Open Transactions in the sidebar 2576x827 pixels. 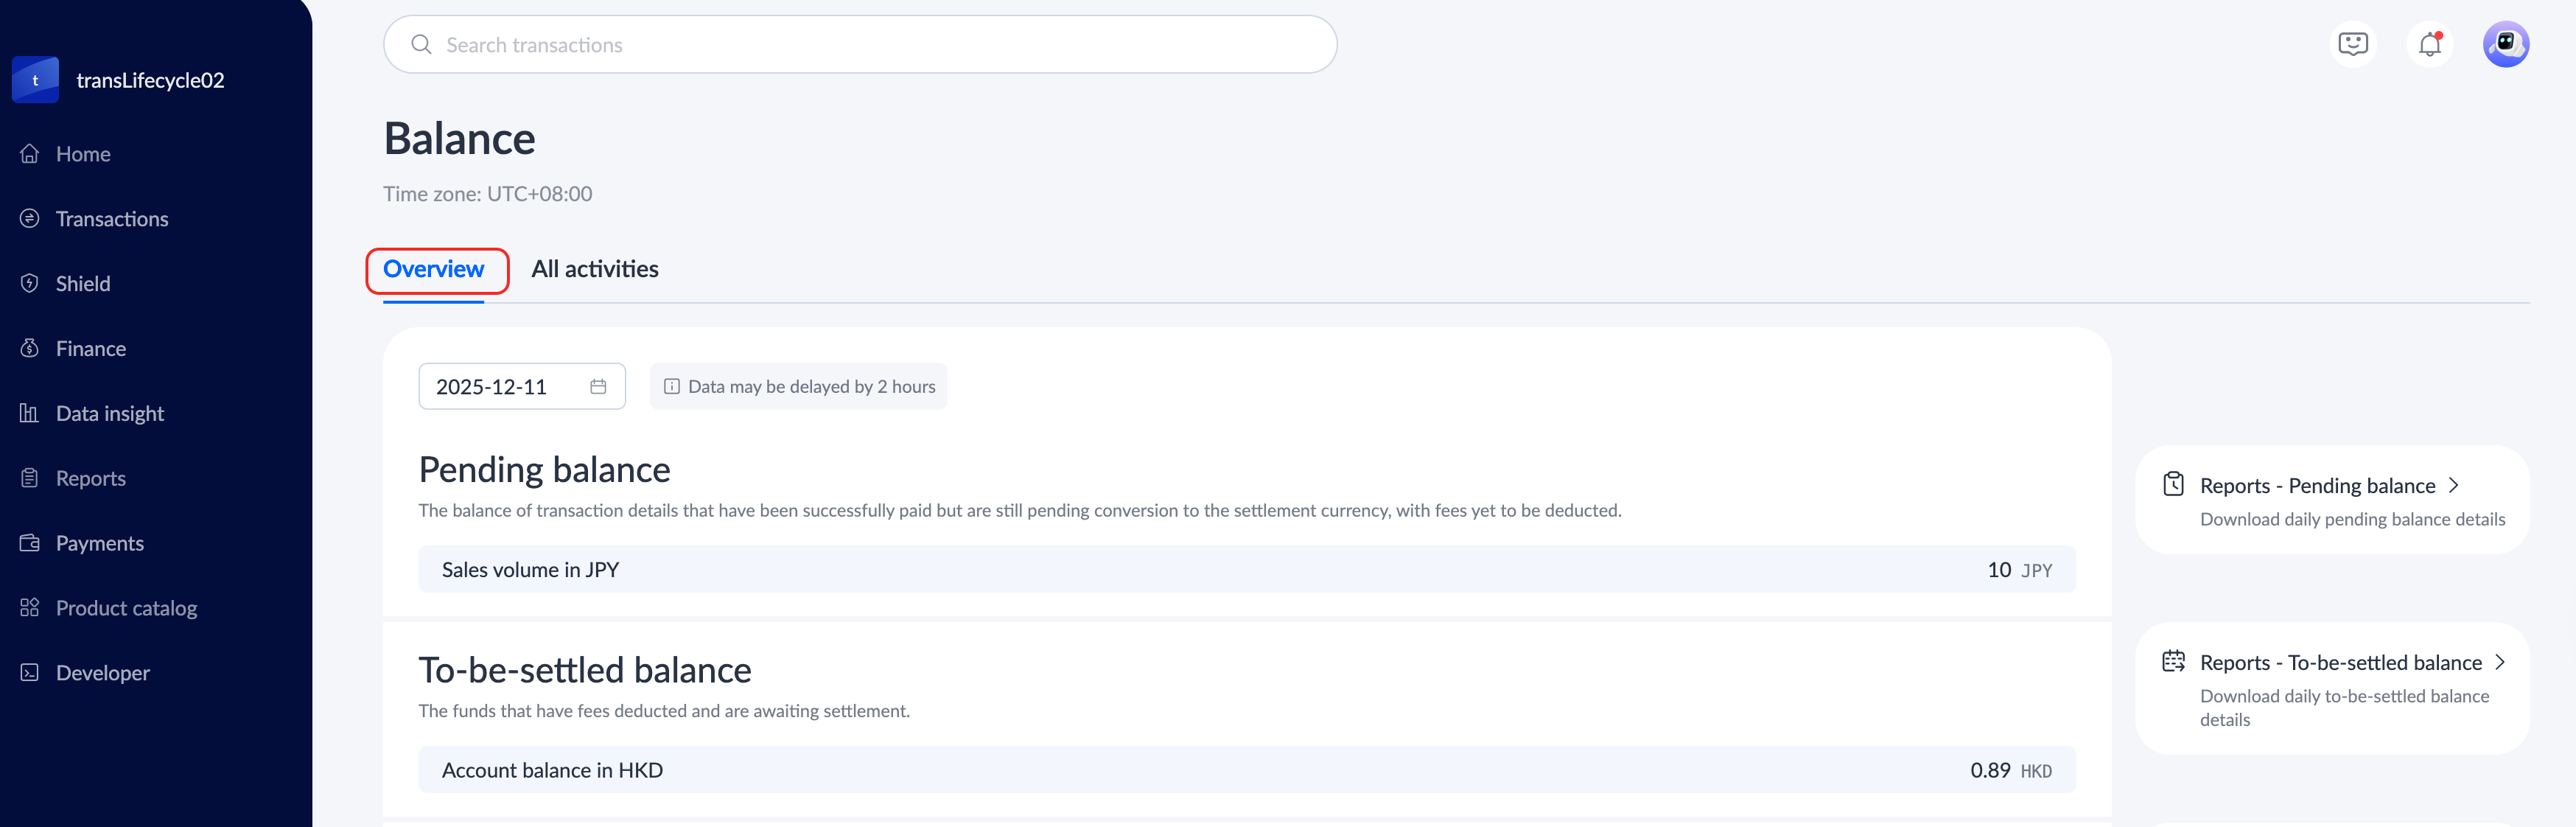point(112,219)
